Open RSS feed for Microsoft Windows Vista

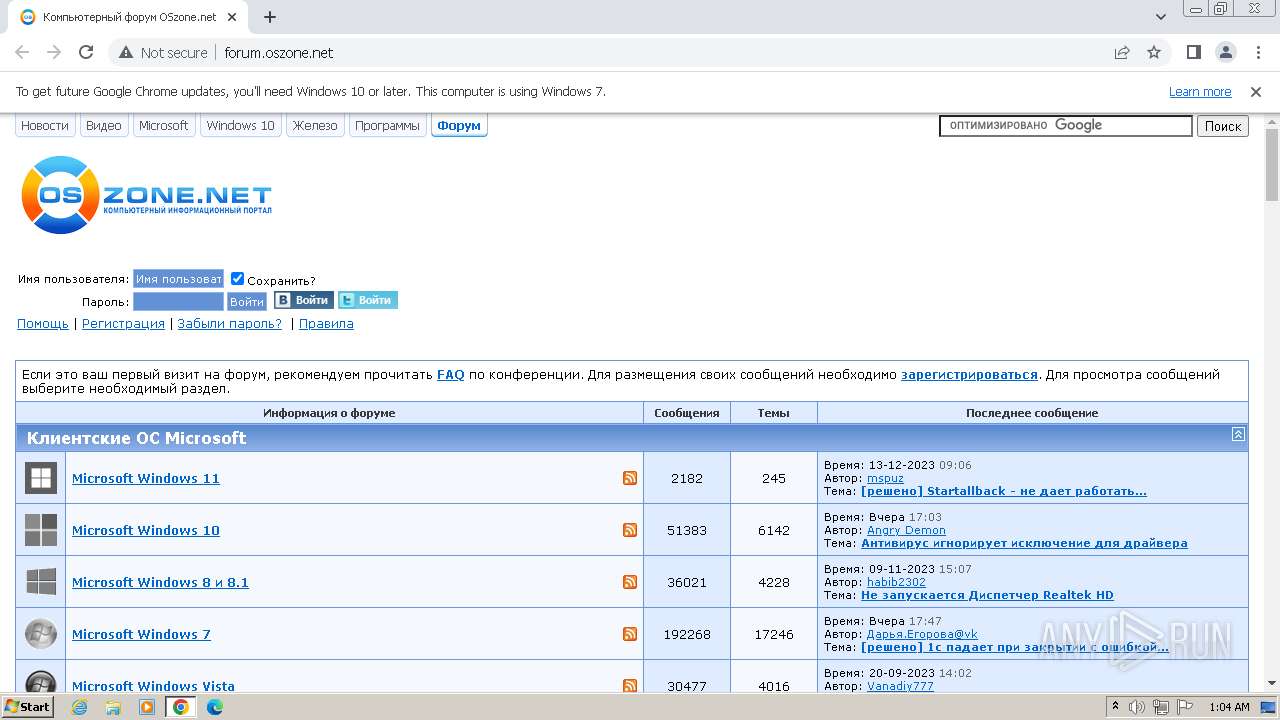[x=630, y=686]
